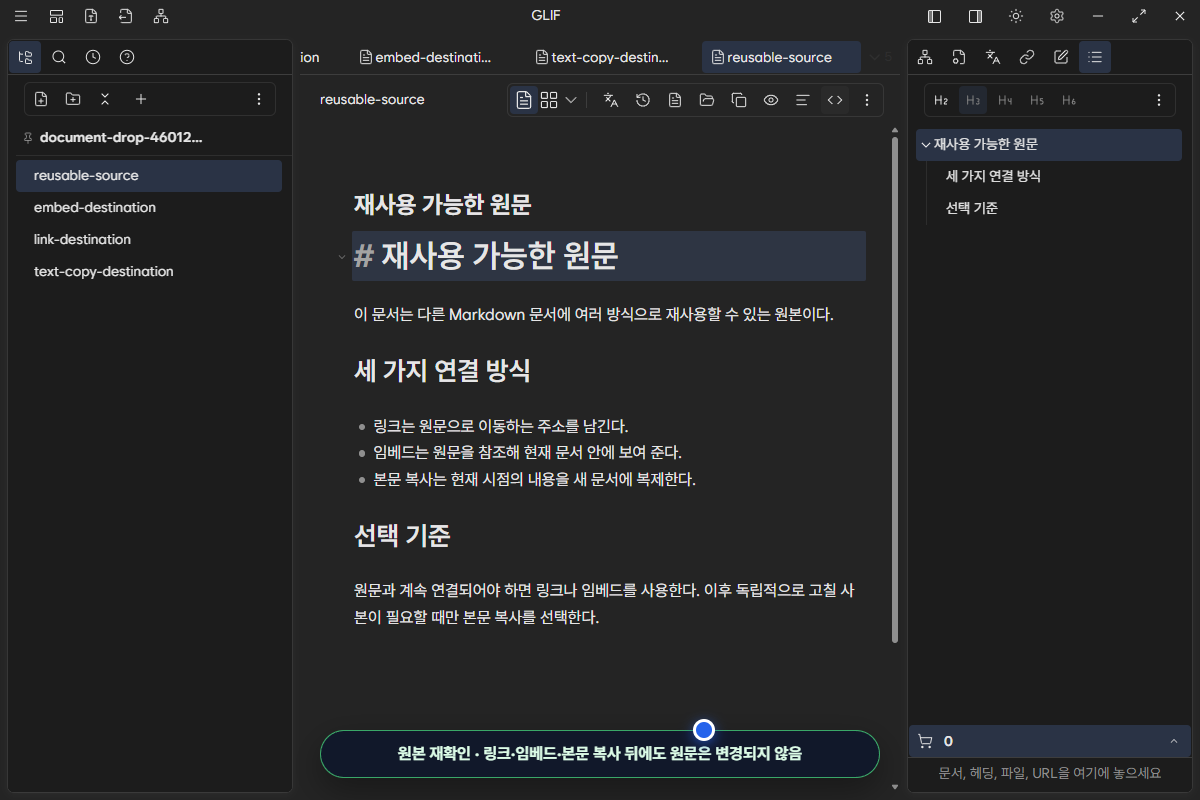Click the export document icon in title bar

125,16
